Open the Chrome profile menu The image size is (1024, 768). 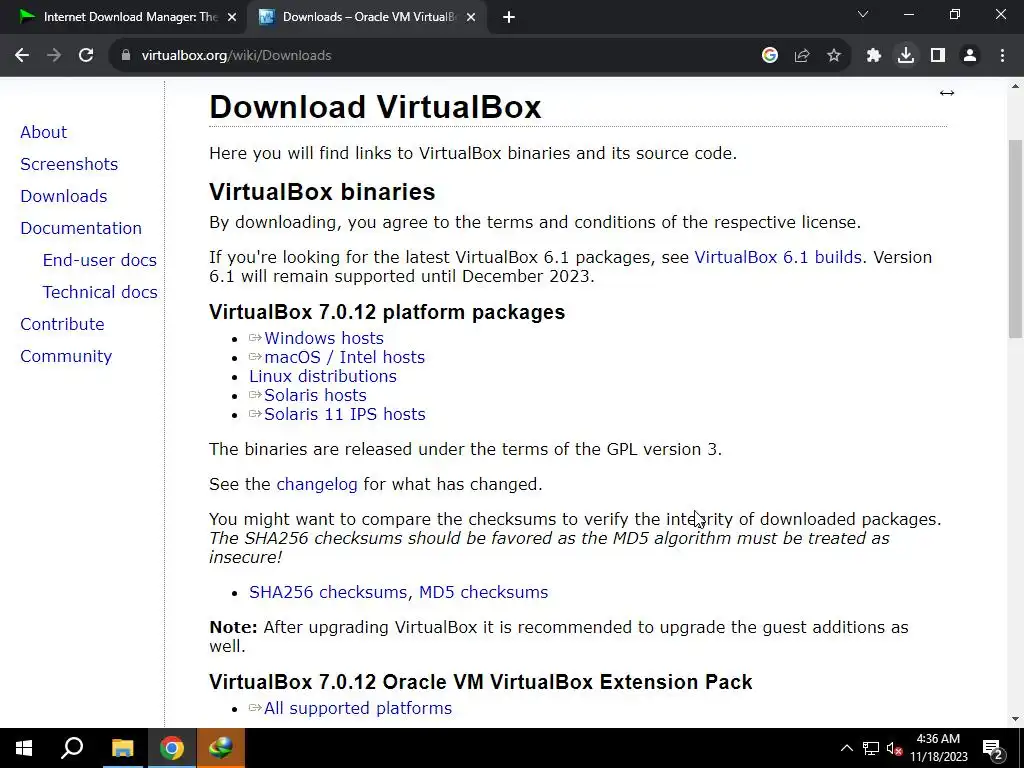[x=970, y=56]
